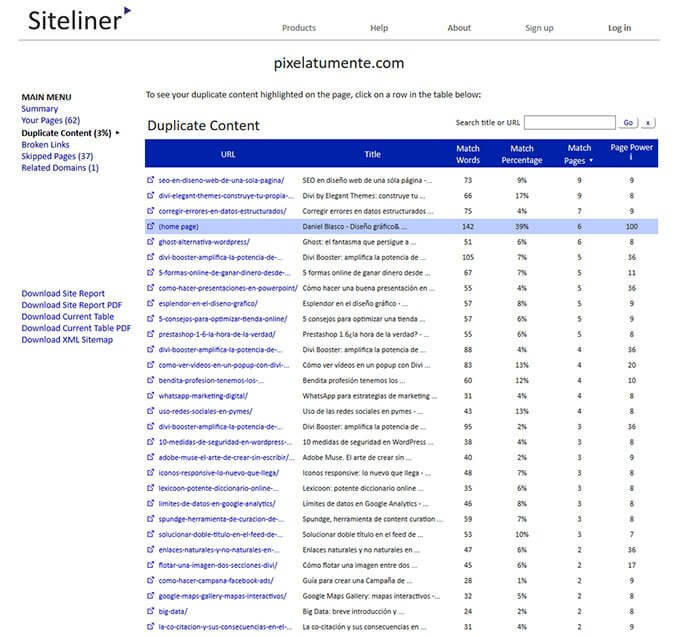The height and width of the screenshot is (637, 680).
Task: Open external link icon for solucionar-doble-titulo row
Action: point(150,534)
